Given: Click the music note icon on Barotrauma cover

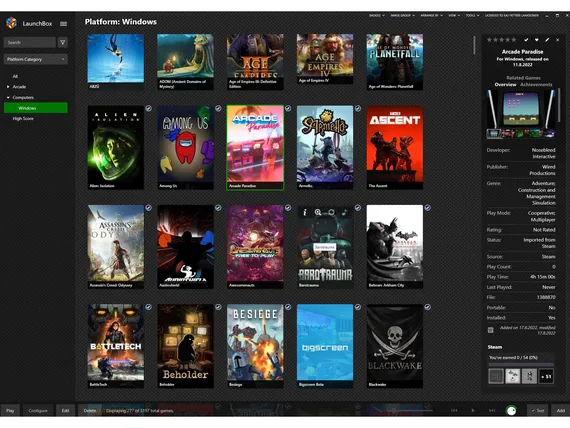Looking at the screenshot, I should (344, 212).
